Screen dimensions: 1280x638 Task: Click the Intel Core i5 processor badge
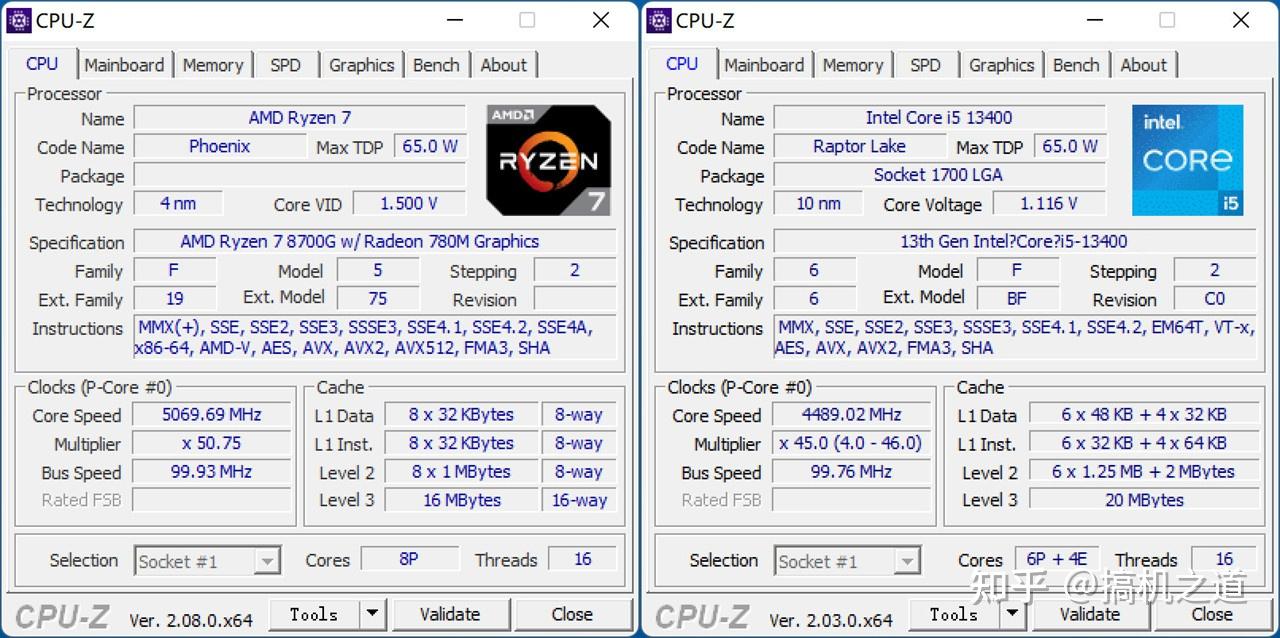coord(1188,160)
